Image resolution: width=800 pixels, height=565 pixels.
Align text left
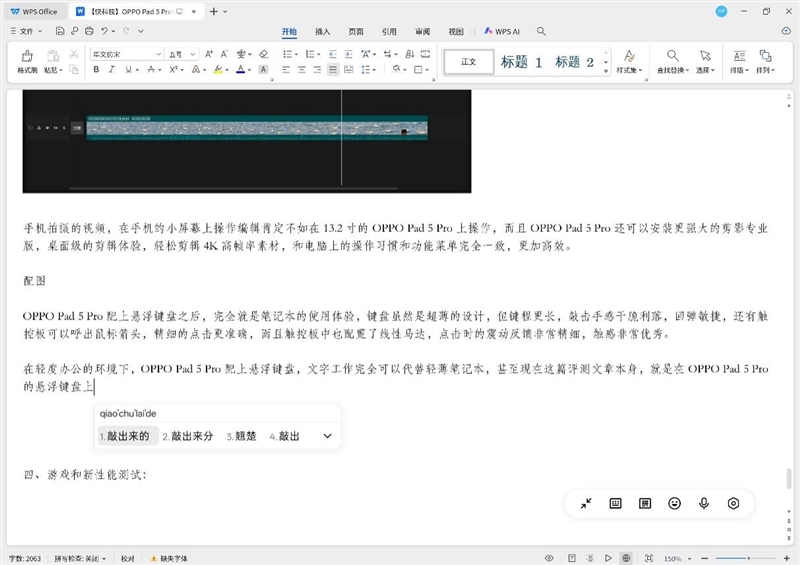coord(286,69)
